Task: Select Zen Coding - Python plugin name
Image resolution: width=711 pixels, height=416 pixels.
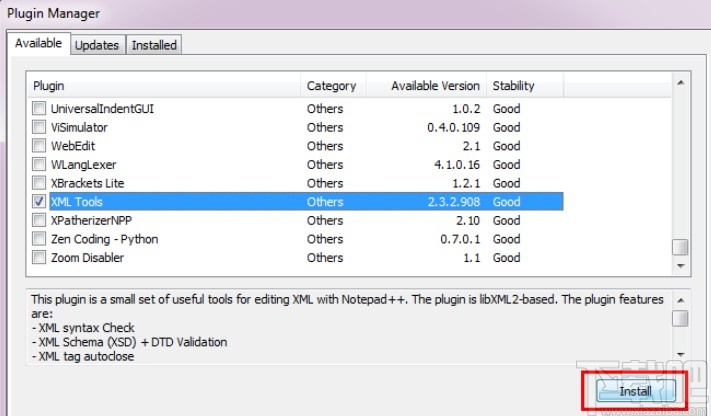Action: pos(104,239)
